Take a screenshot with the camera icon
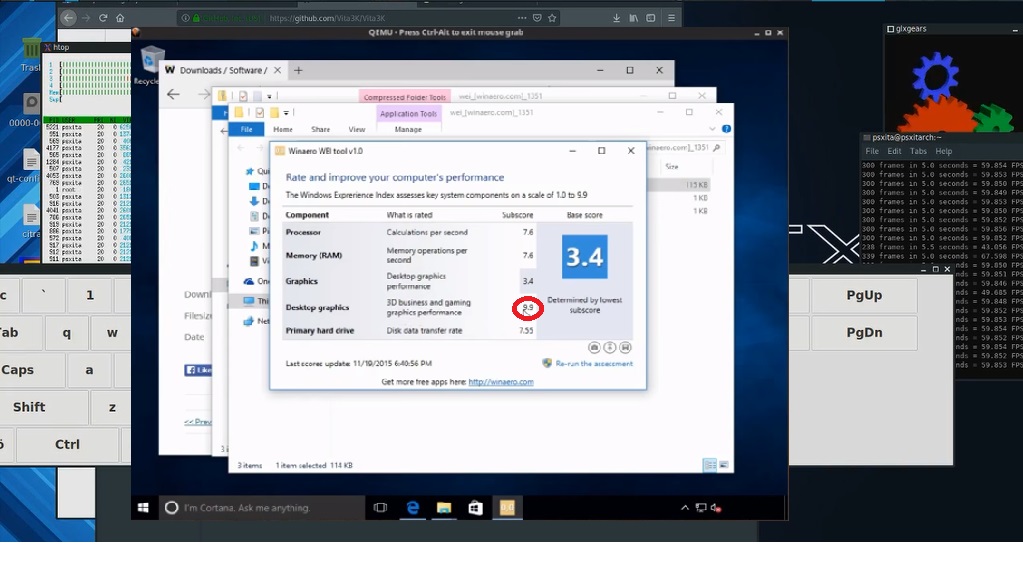This screenshot has height=562, width=1023. click(594, 347)
